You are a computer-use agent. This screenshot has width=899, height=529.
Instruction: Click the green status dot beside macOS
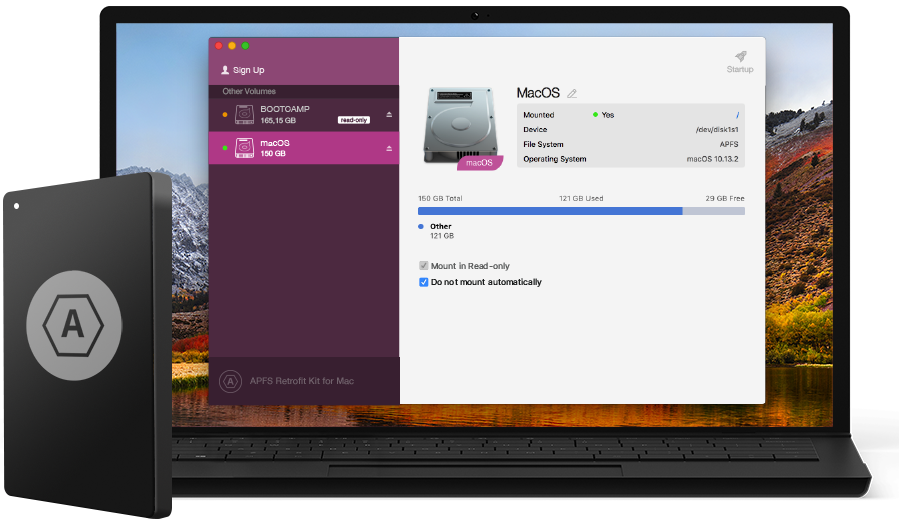pos(225,148)
